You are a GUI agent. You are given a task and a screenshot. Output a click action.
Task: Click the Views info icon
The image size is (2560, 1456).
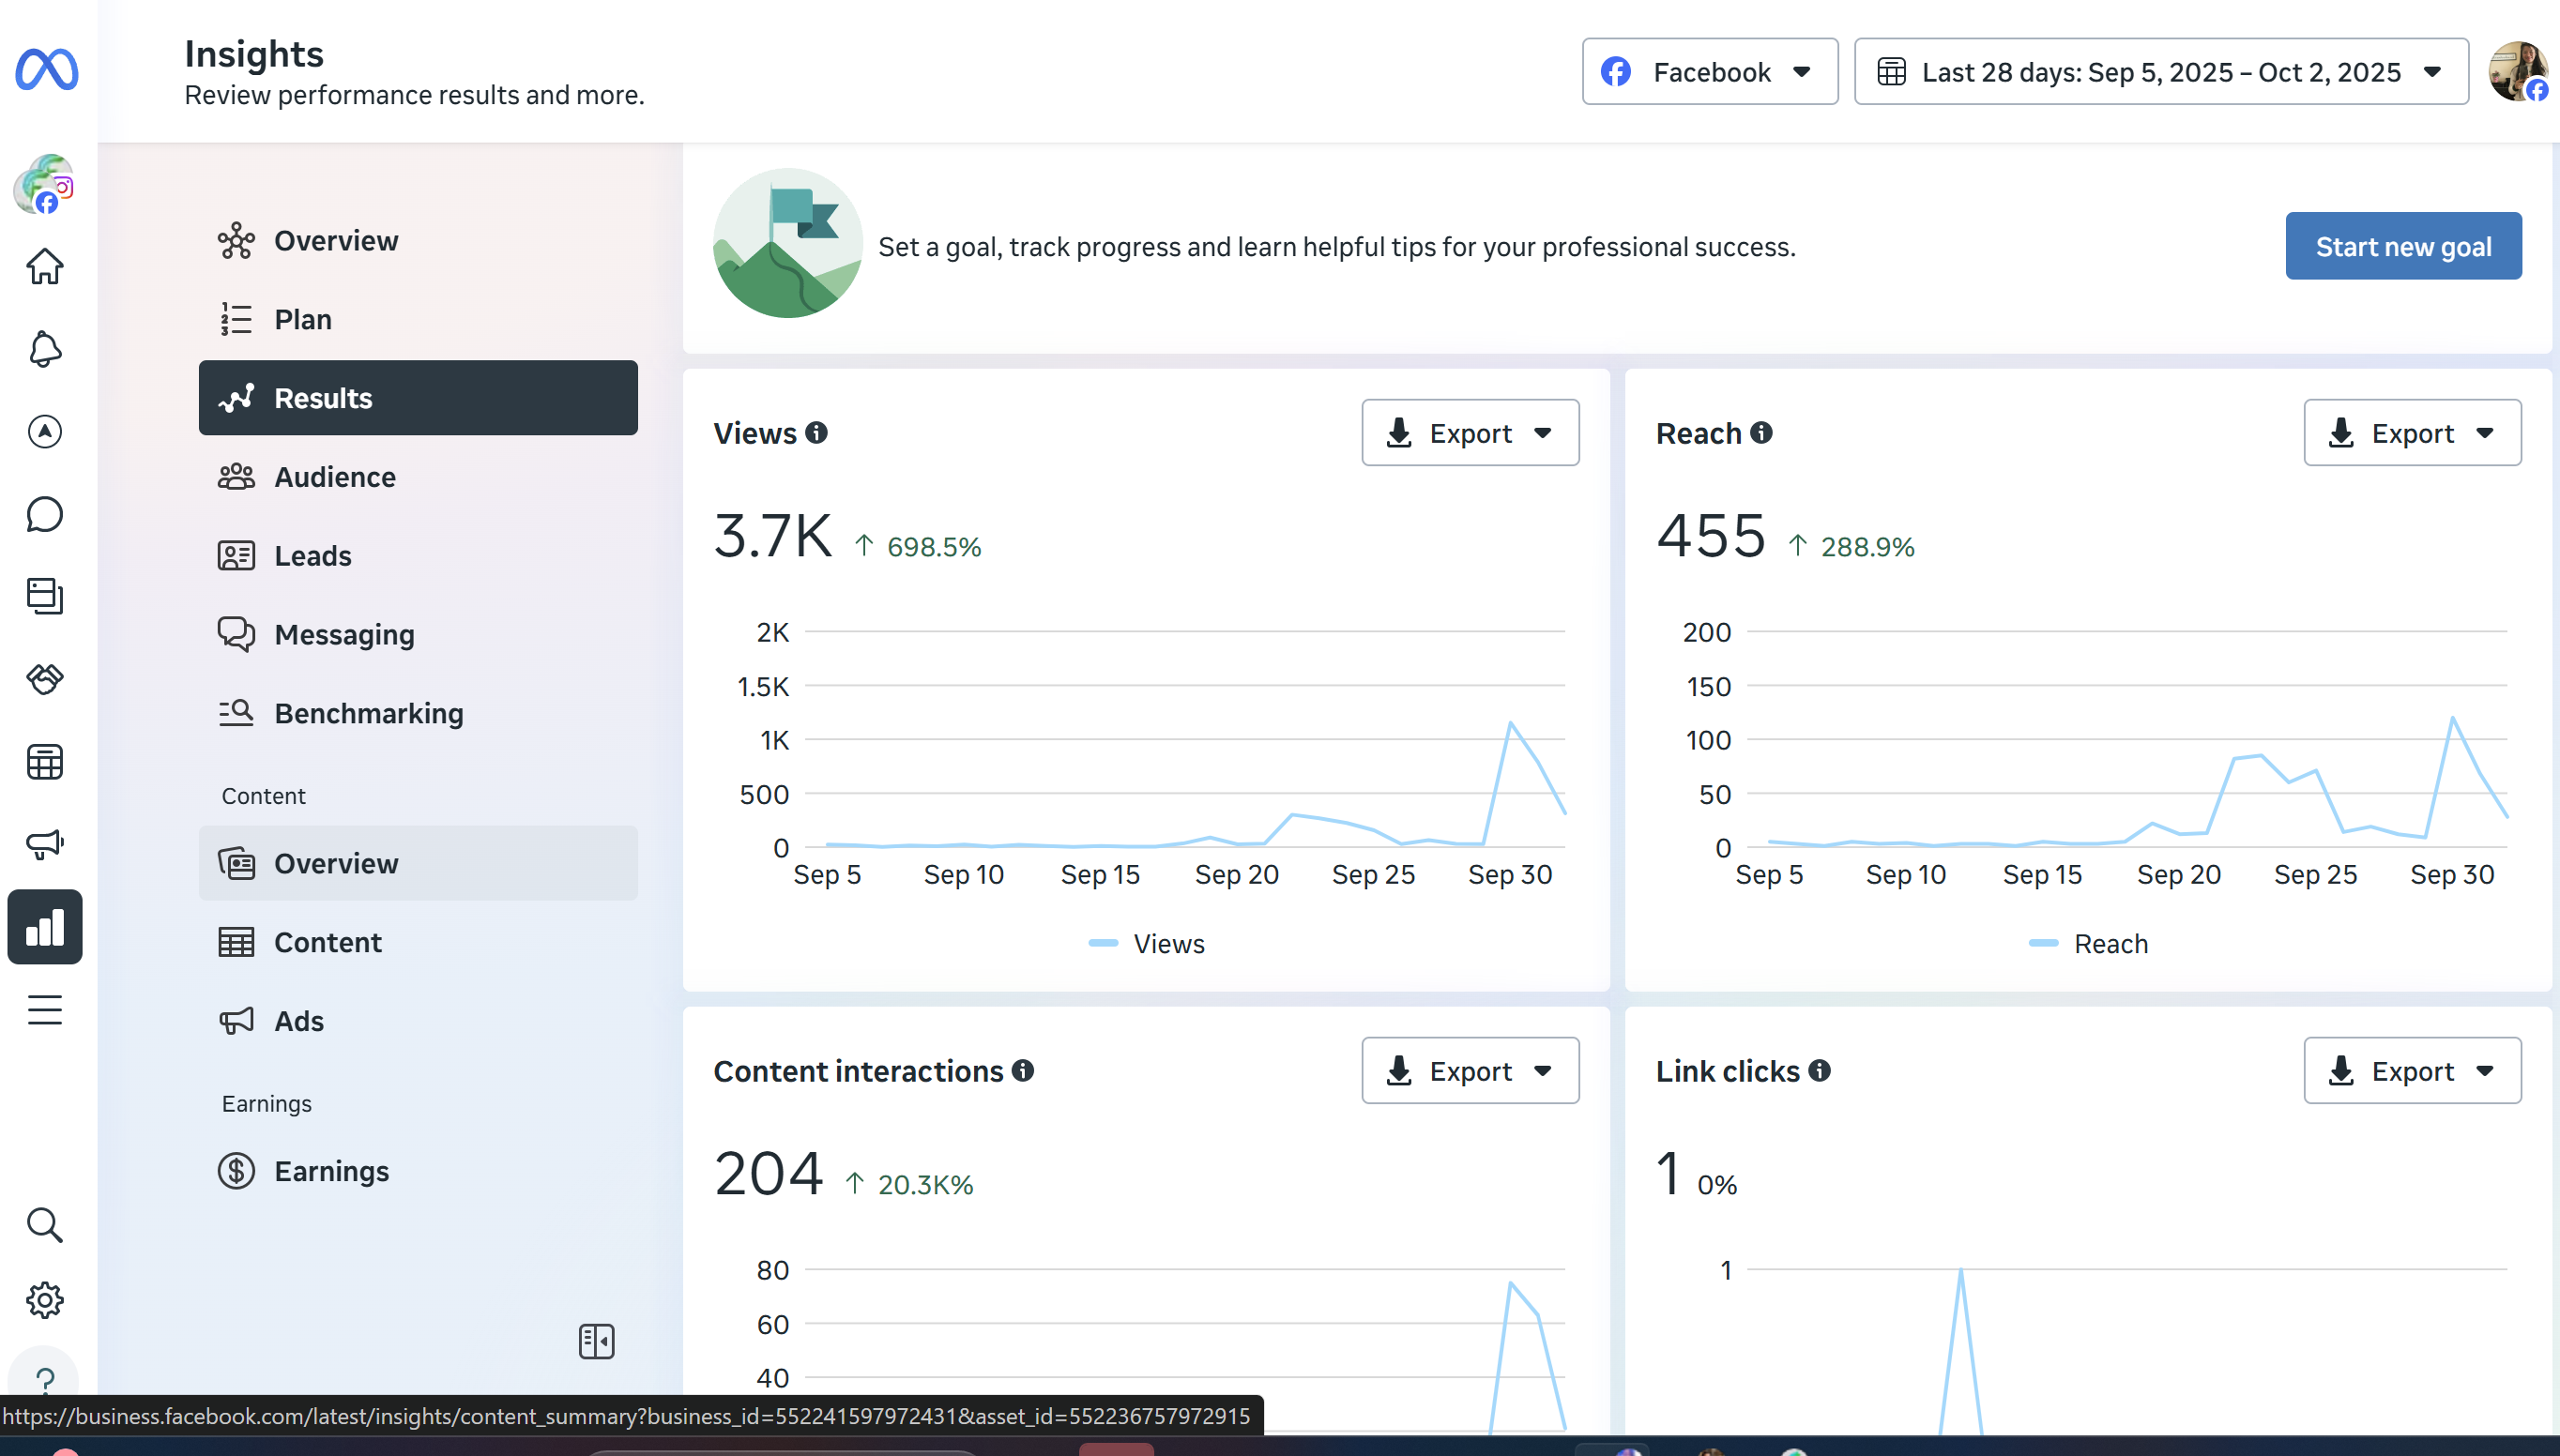817,433
